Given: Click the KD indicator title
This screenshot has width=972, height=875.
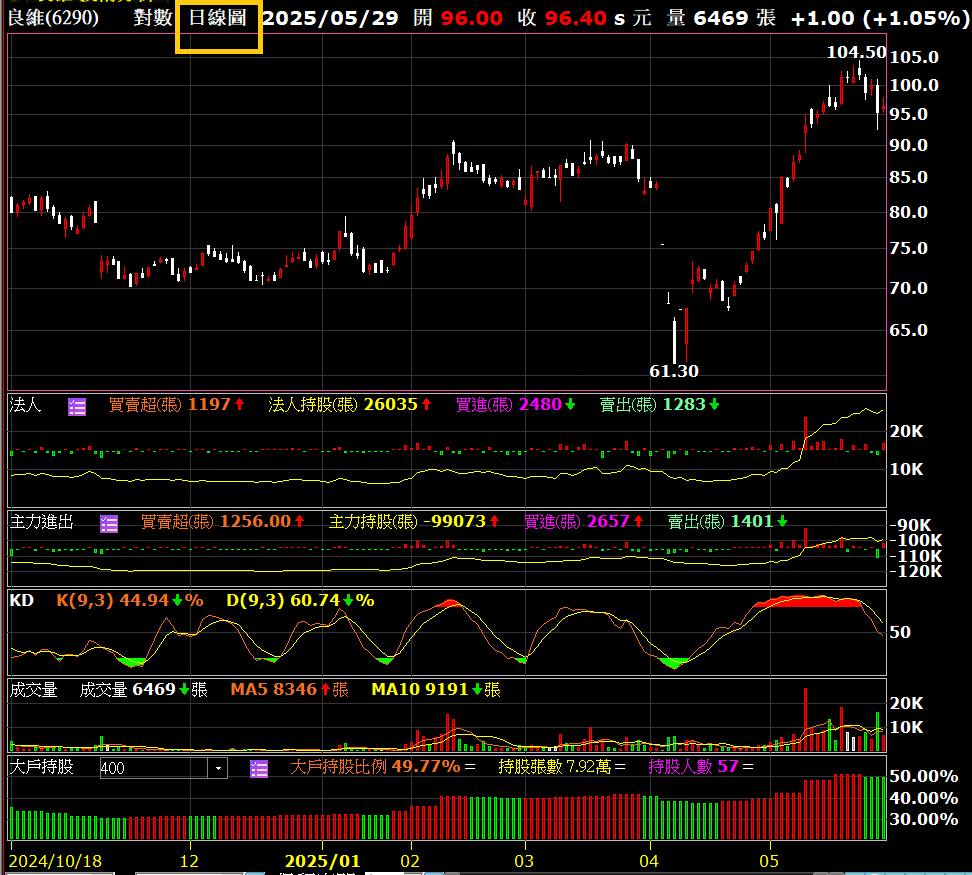Looking at the screenshot, I should click(22, 600).
